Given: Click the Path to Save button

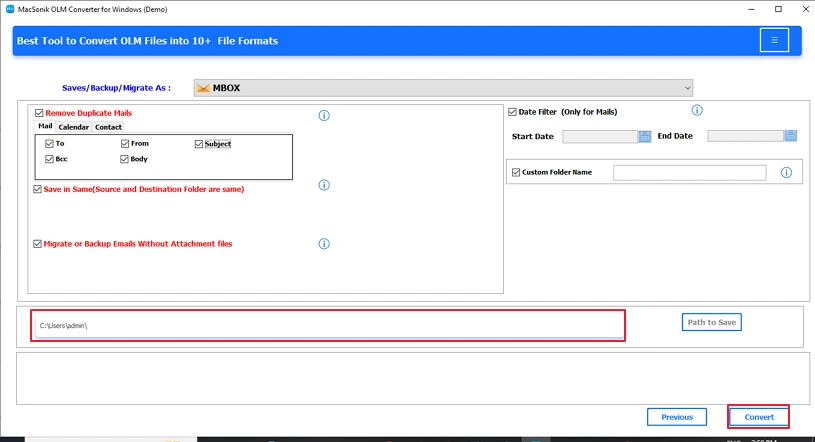Looking at the screenshot, I should coord(712,322).
